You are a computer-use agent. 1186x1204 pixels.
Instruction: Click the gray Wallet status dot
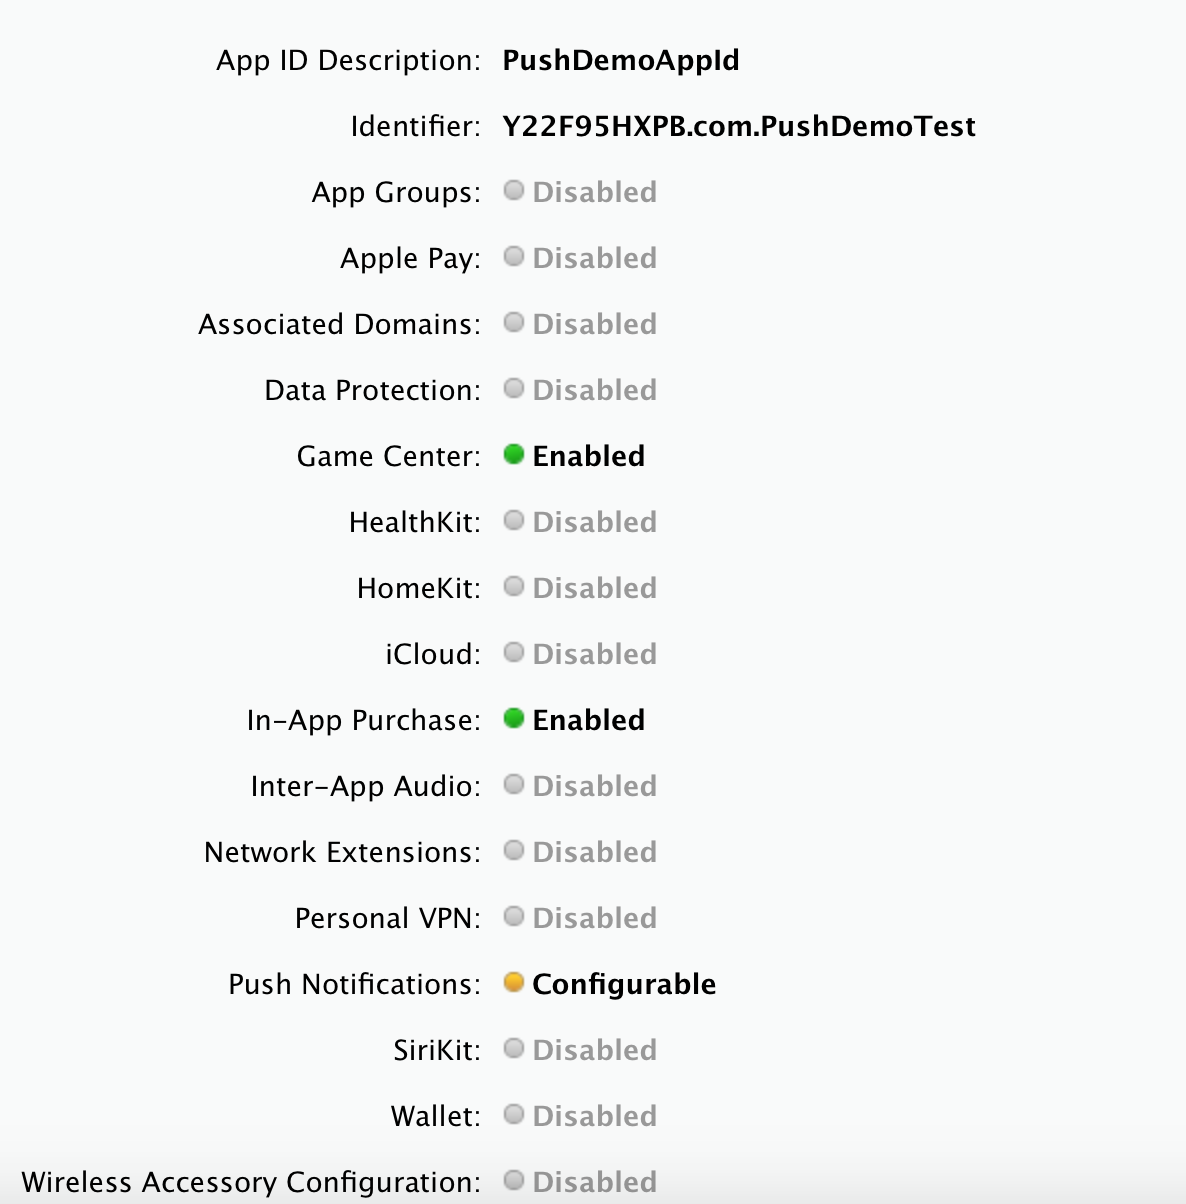pos(514,1115)
